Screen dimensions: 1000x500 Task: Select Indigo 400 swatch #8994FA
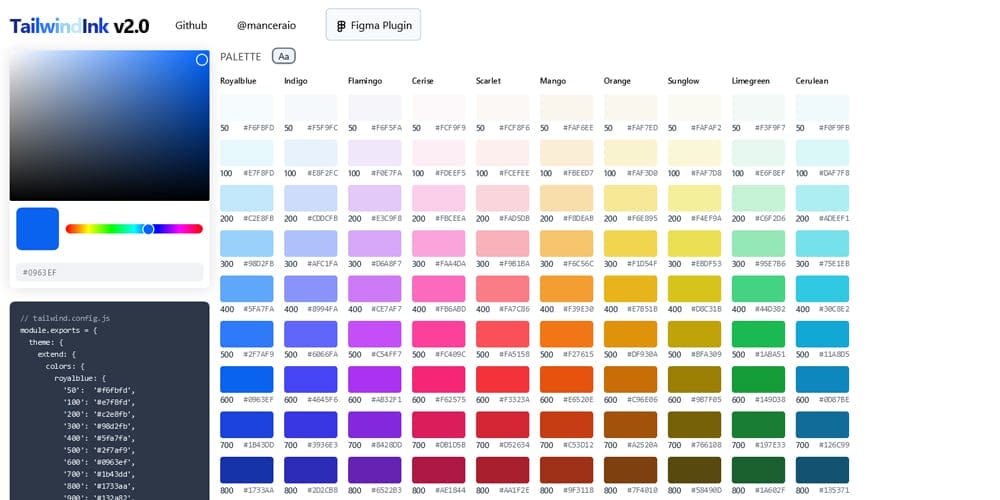(311, 289)
